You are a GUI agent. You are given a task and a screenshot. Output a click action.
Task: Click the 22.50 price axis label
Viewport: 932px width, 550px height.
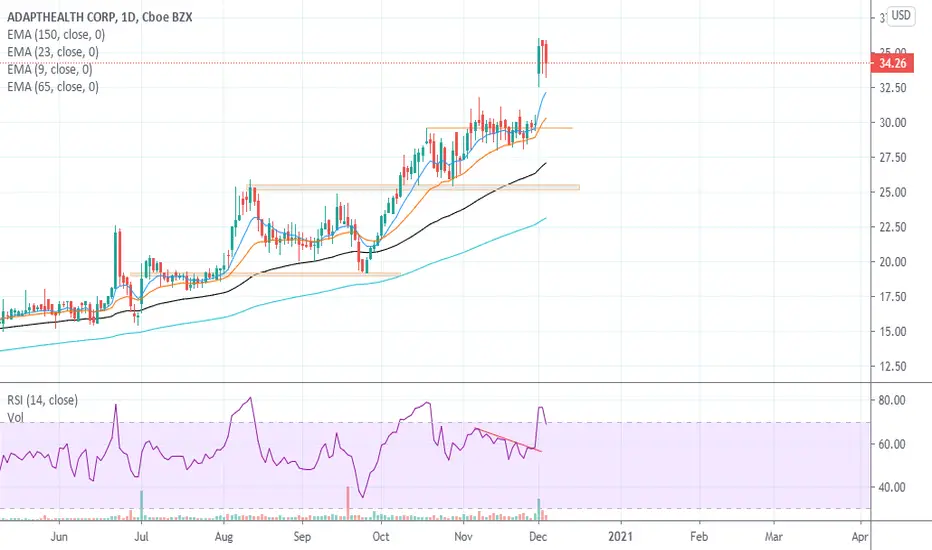tap(893, 227)
